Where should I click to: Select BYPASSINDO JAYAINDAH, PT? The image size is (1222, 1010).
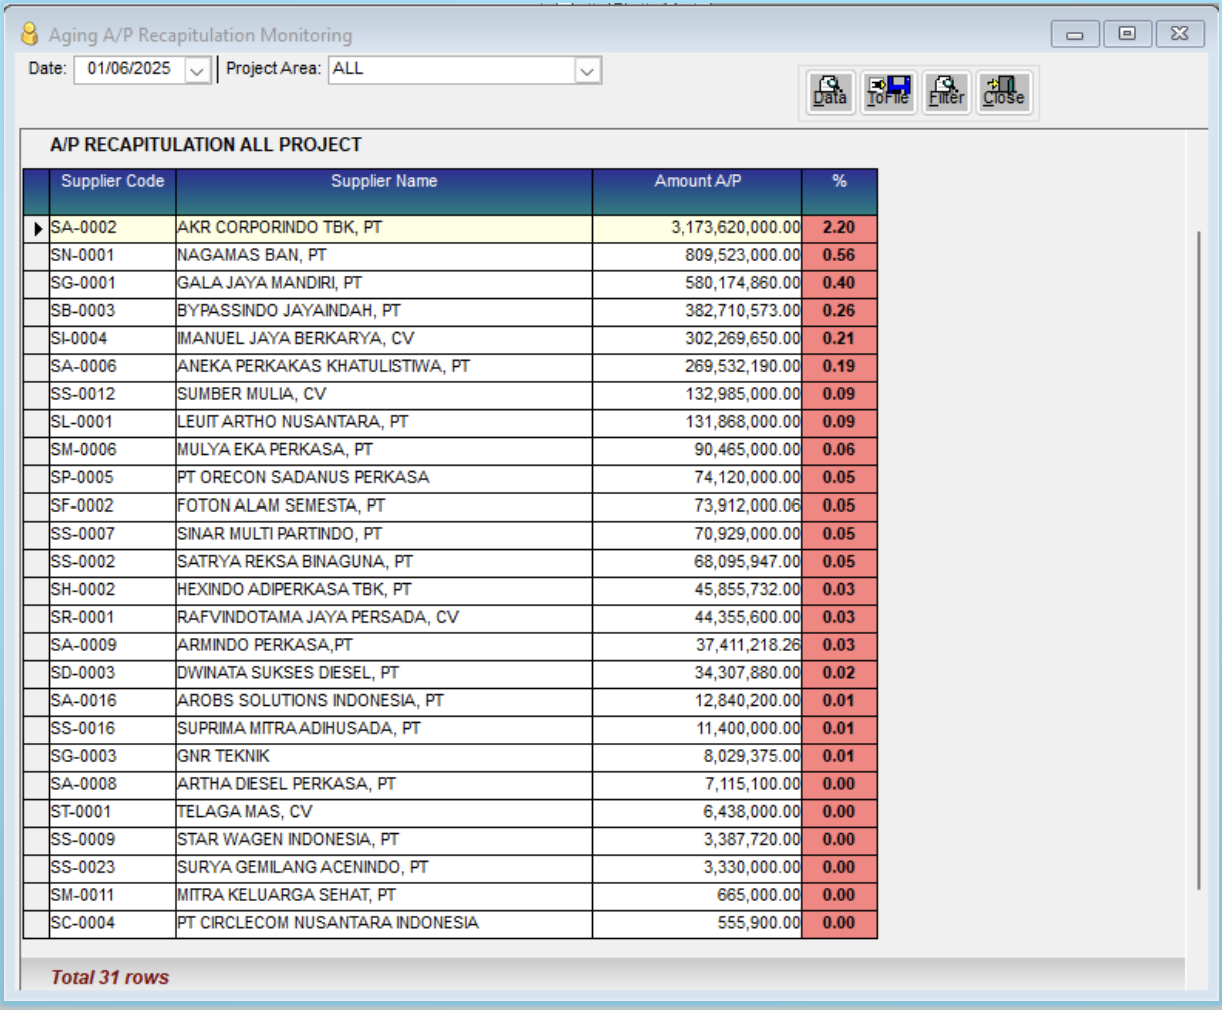(384, 311)
